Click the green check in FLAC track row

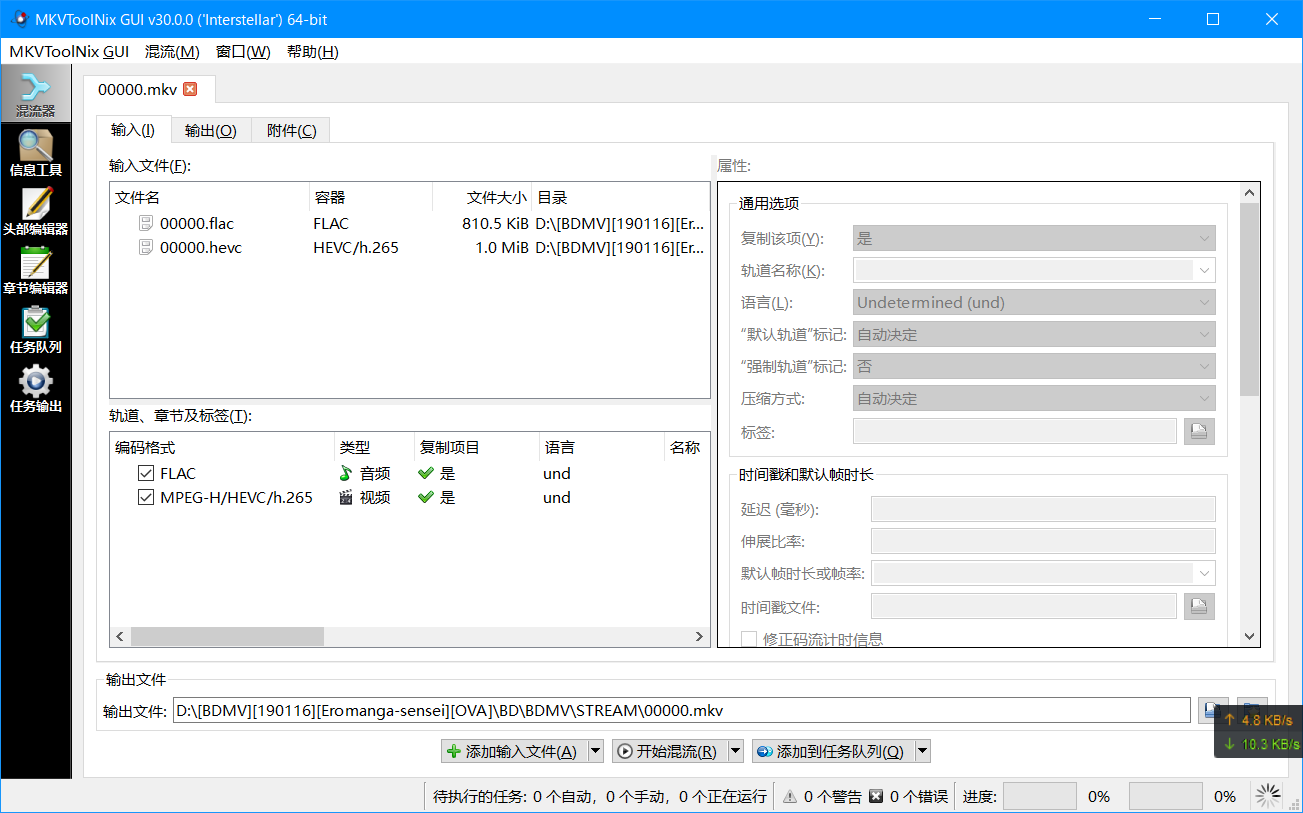tap(426, 473)
